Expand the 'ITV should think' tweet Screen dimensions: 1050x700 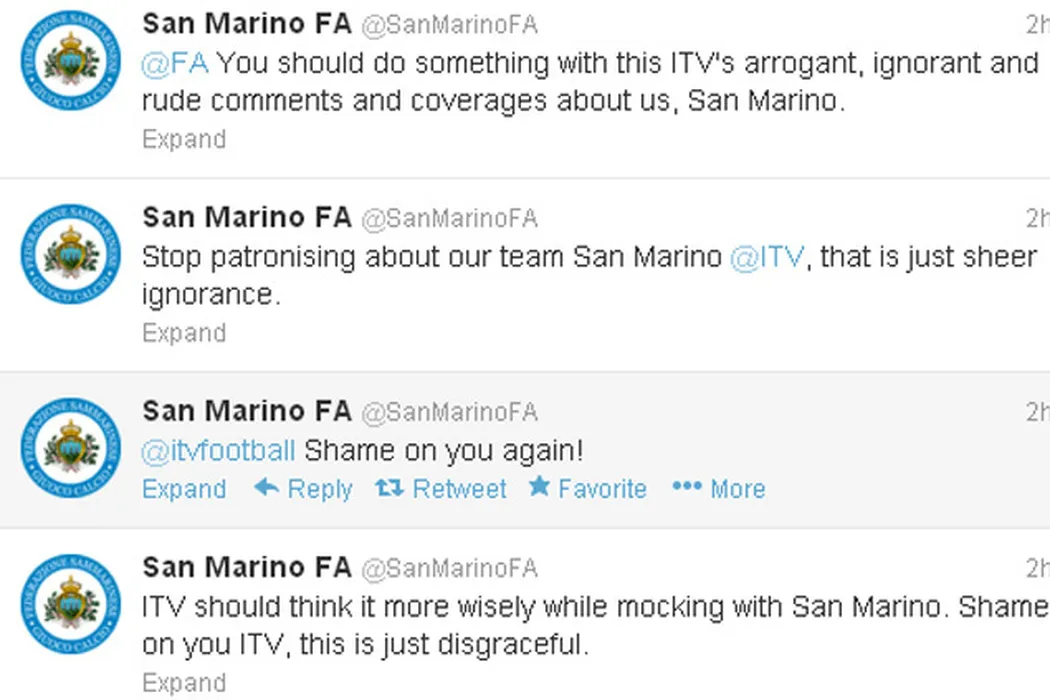(x=184, y=683)
